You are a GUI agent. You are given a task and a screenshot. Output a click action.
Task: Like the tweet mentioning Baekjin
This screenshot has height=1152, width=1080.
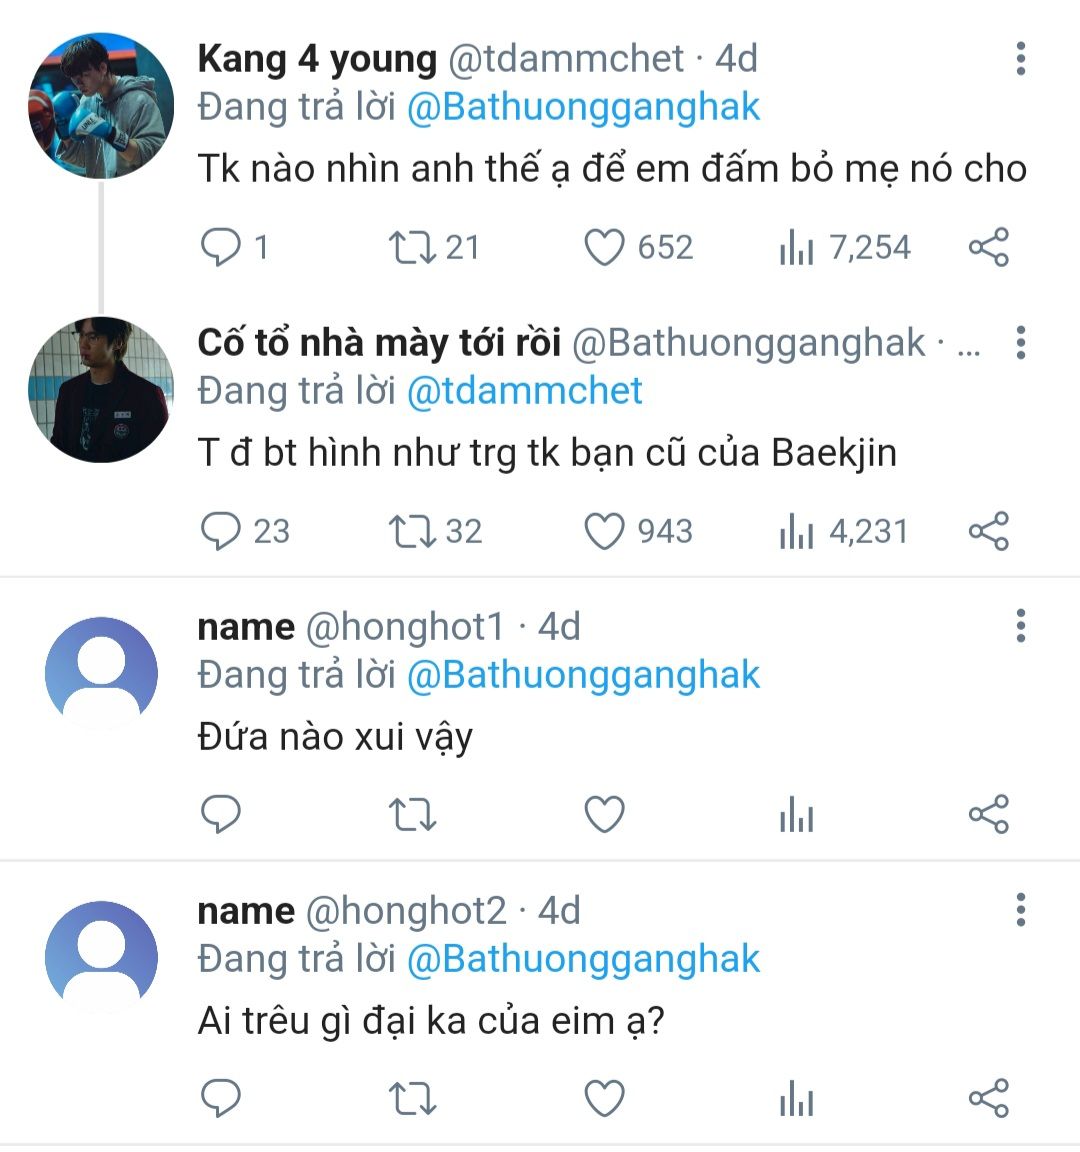coord(604,531)
